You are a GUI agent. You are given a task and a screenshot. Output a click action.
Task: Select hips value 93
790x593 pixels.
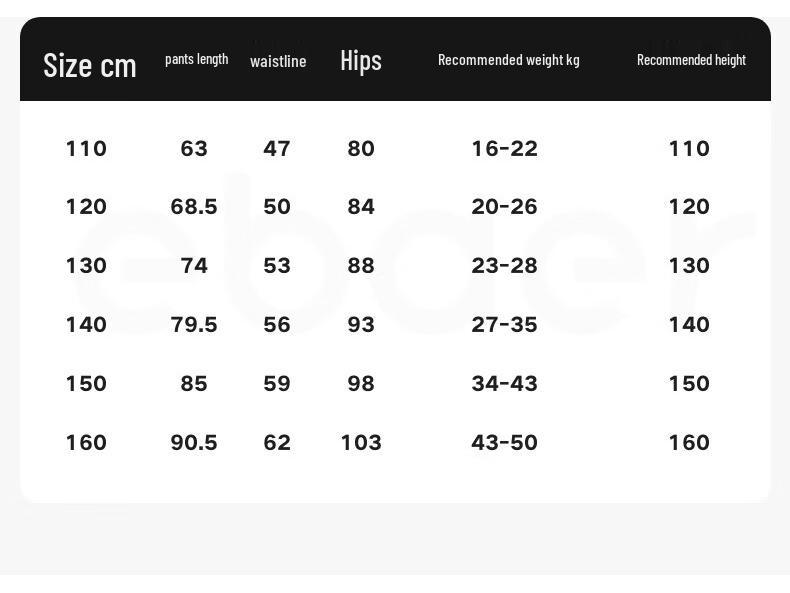[361, 324]
